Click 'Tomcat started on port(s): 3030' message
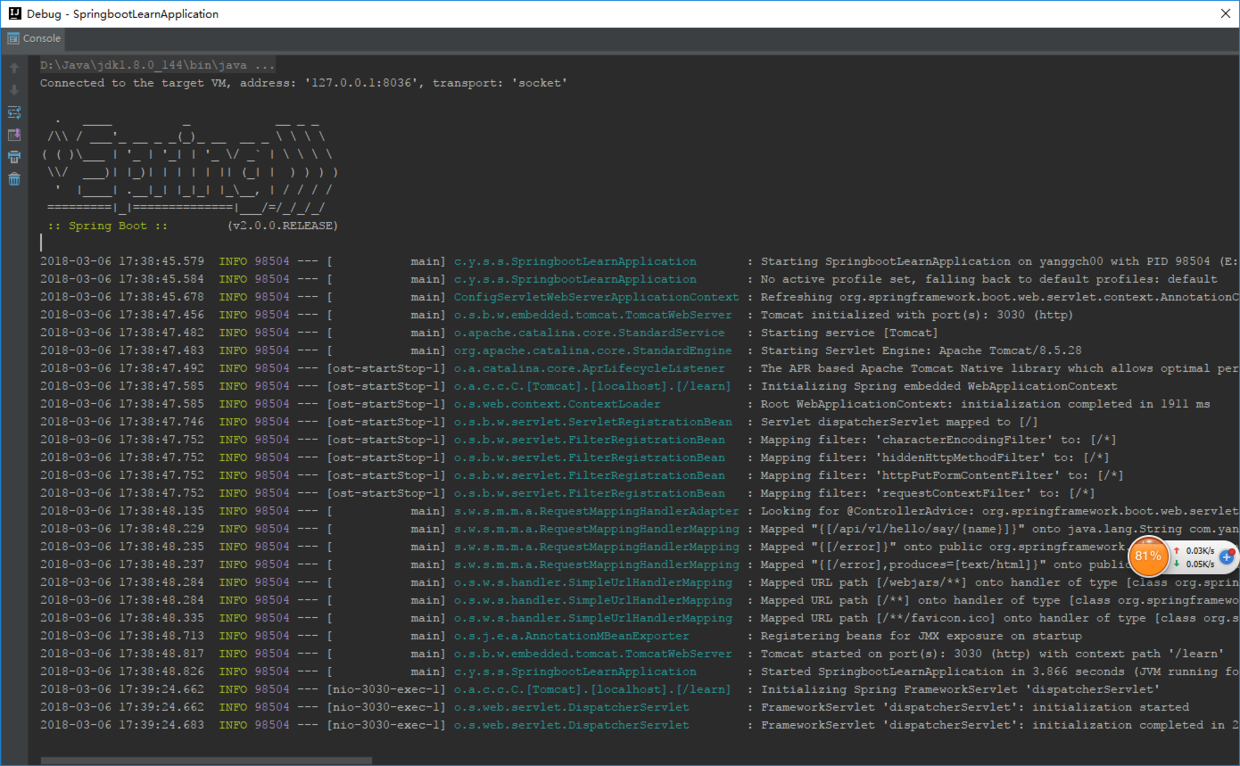 [x=992, y=654]
